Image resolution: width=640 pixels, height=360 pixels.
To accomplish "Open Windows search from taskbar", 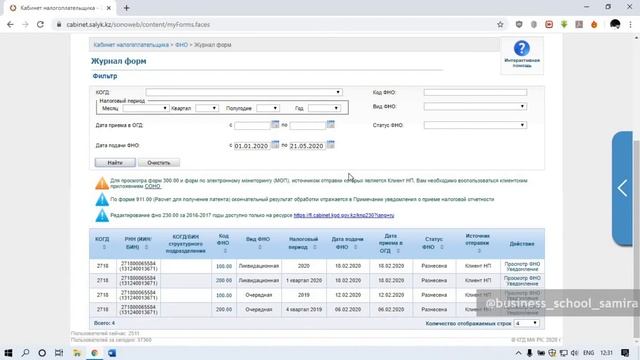I will [25, 353].
